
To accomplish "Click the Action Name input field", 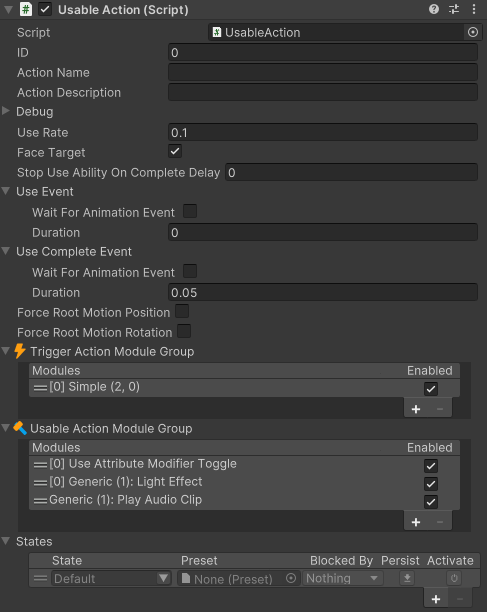I will tap(323, 73).
